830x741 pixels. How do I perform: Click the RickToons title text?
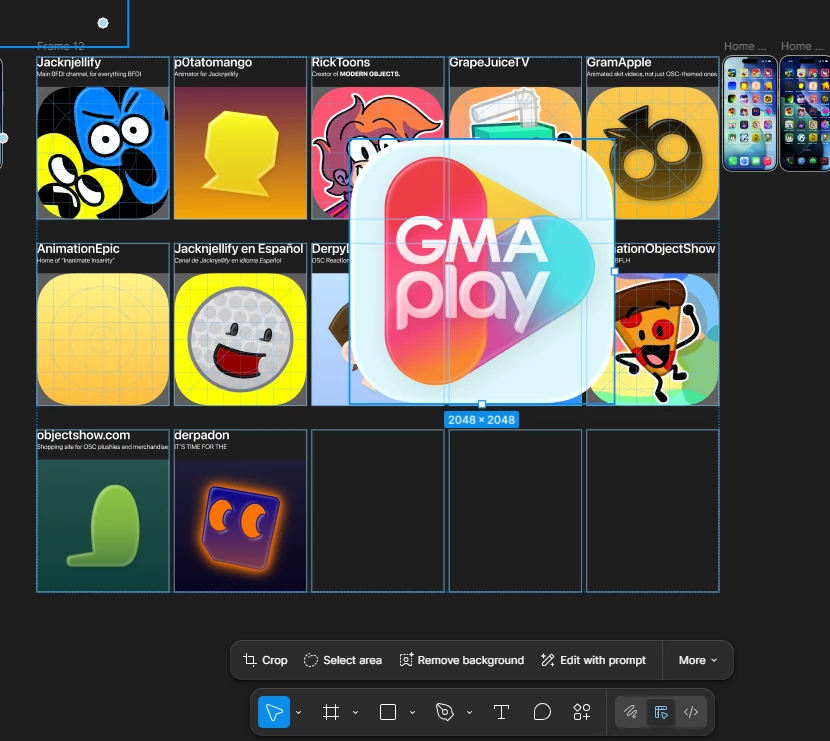341,62
